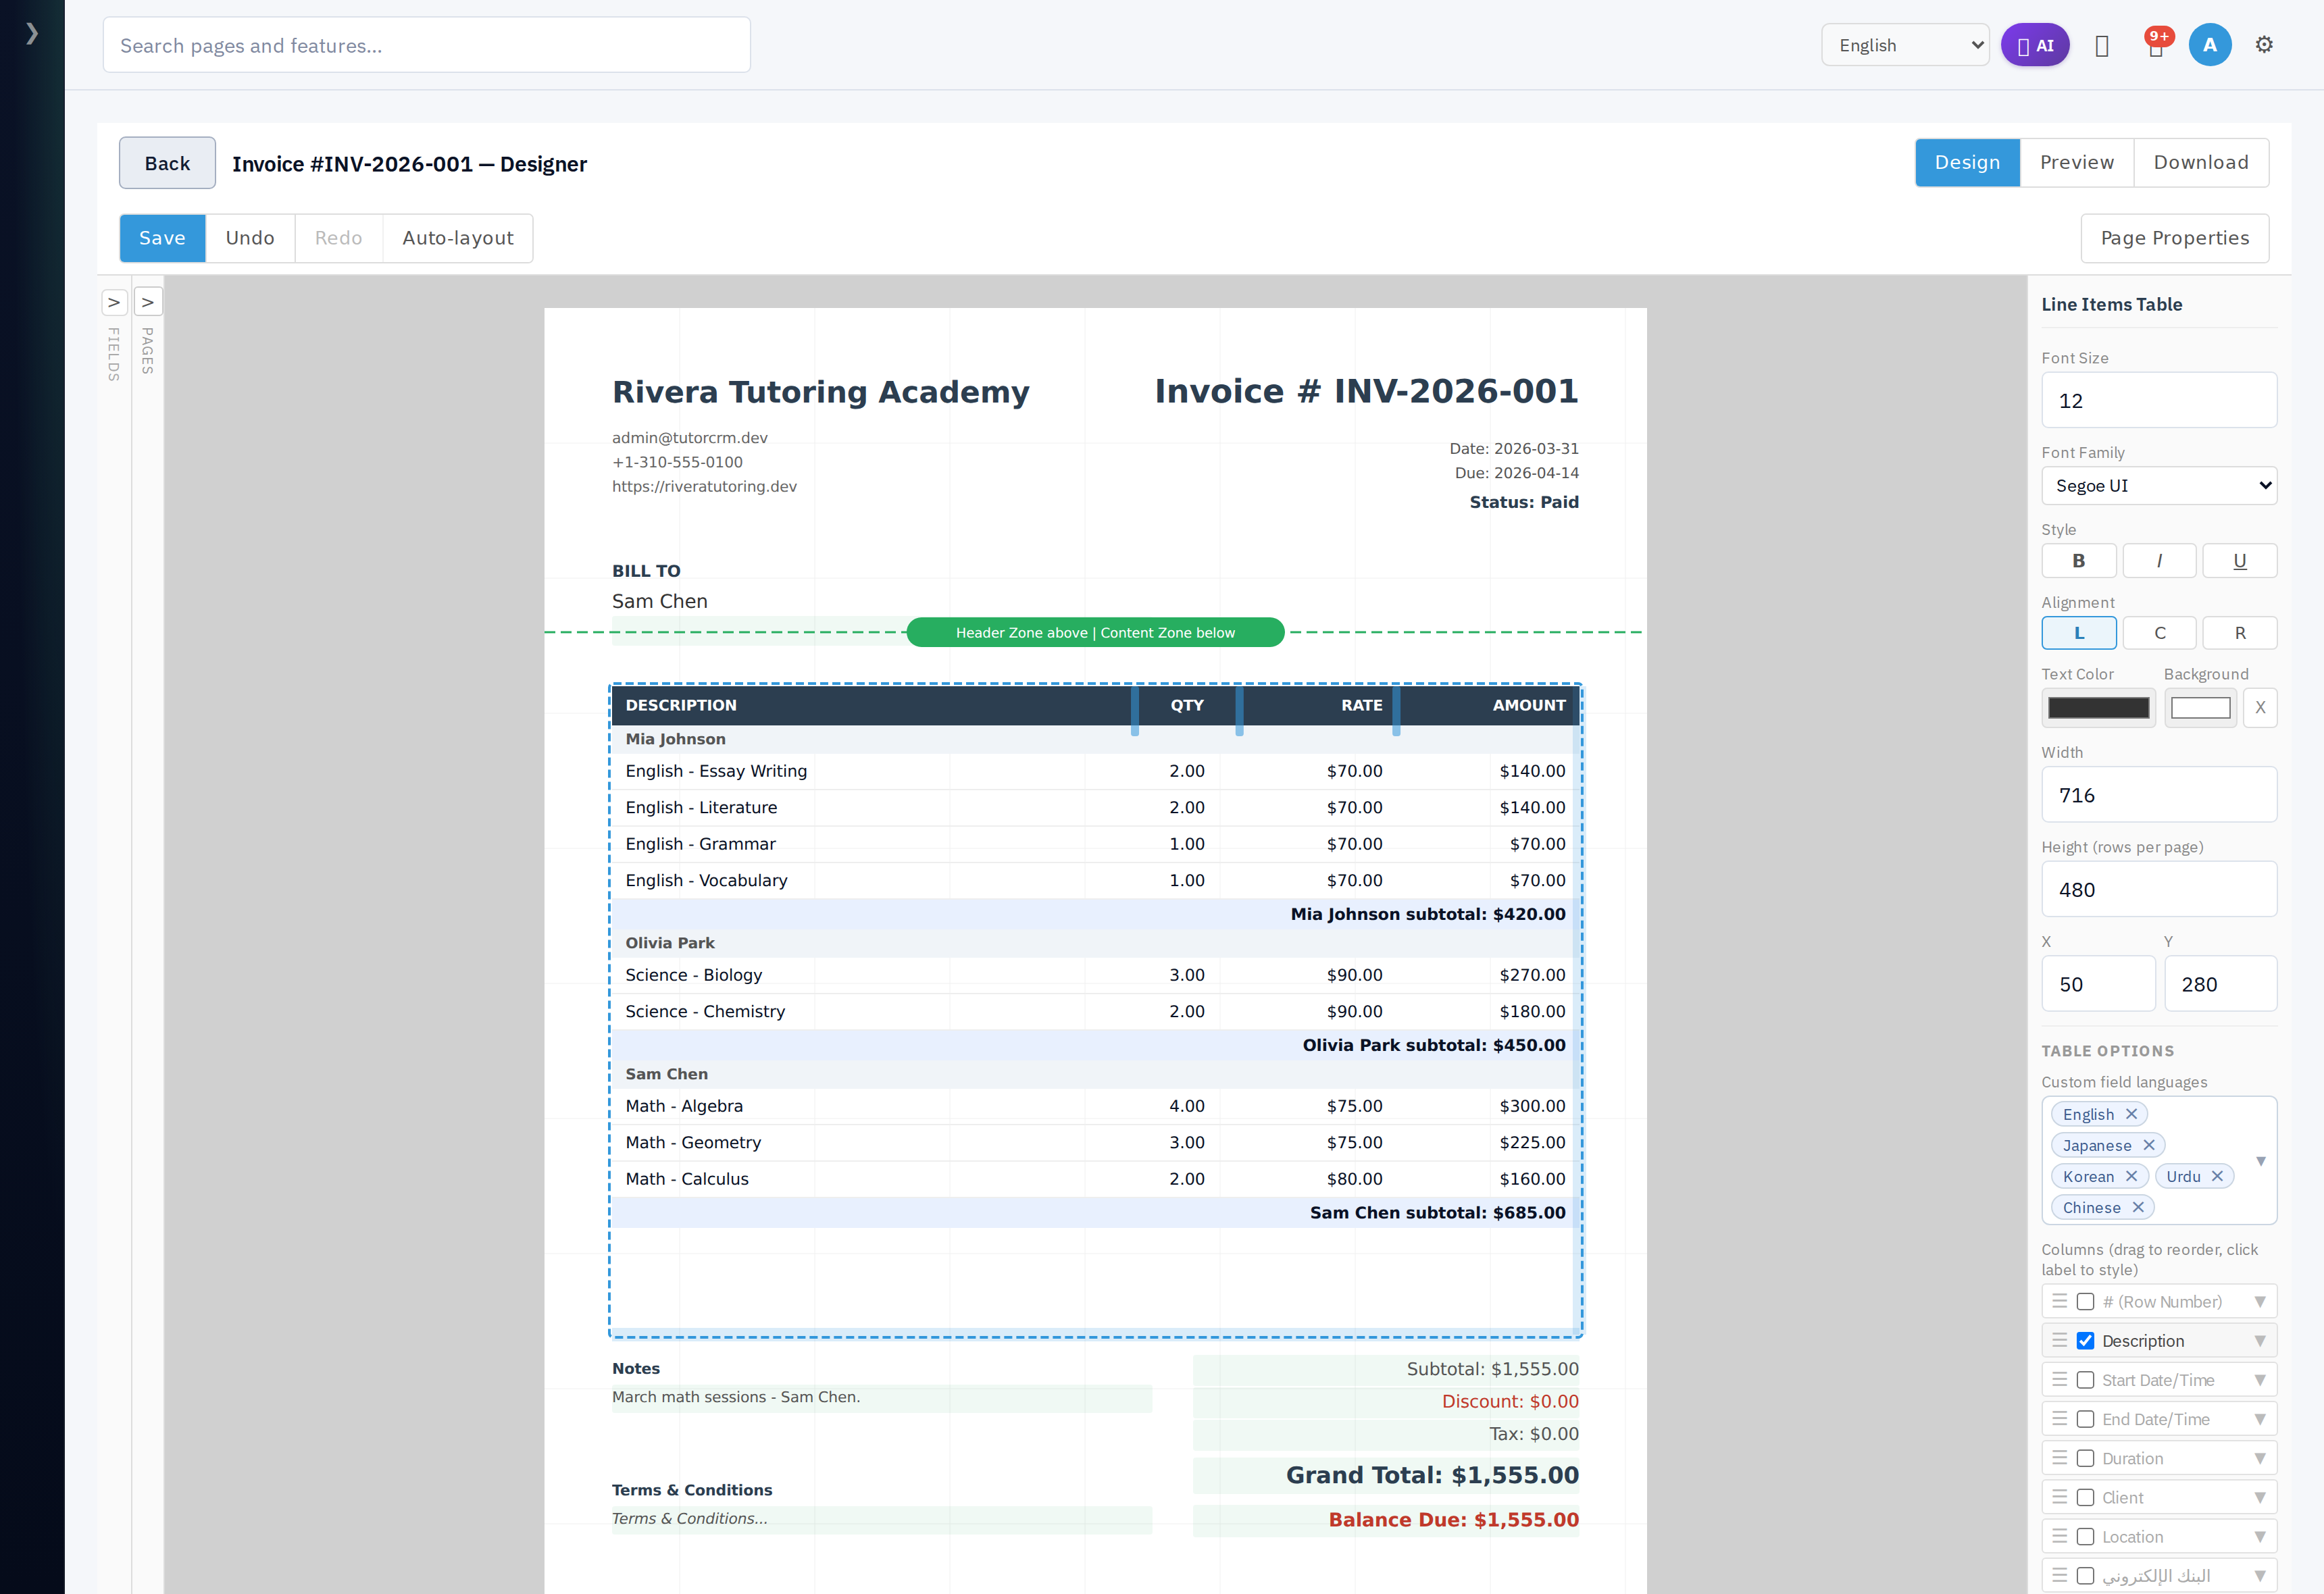Click Undo in the toolbar
Image resolution: width=2324 pixels, height=1594 pixels.
coord(250,238)
